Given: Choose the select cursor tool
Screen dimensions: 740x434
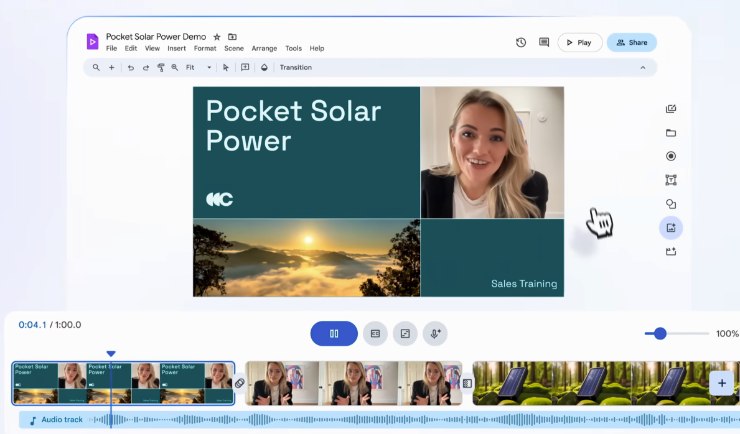Looking at the screenshot, I should [x=226, y=67].
